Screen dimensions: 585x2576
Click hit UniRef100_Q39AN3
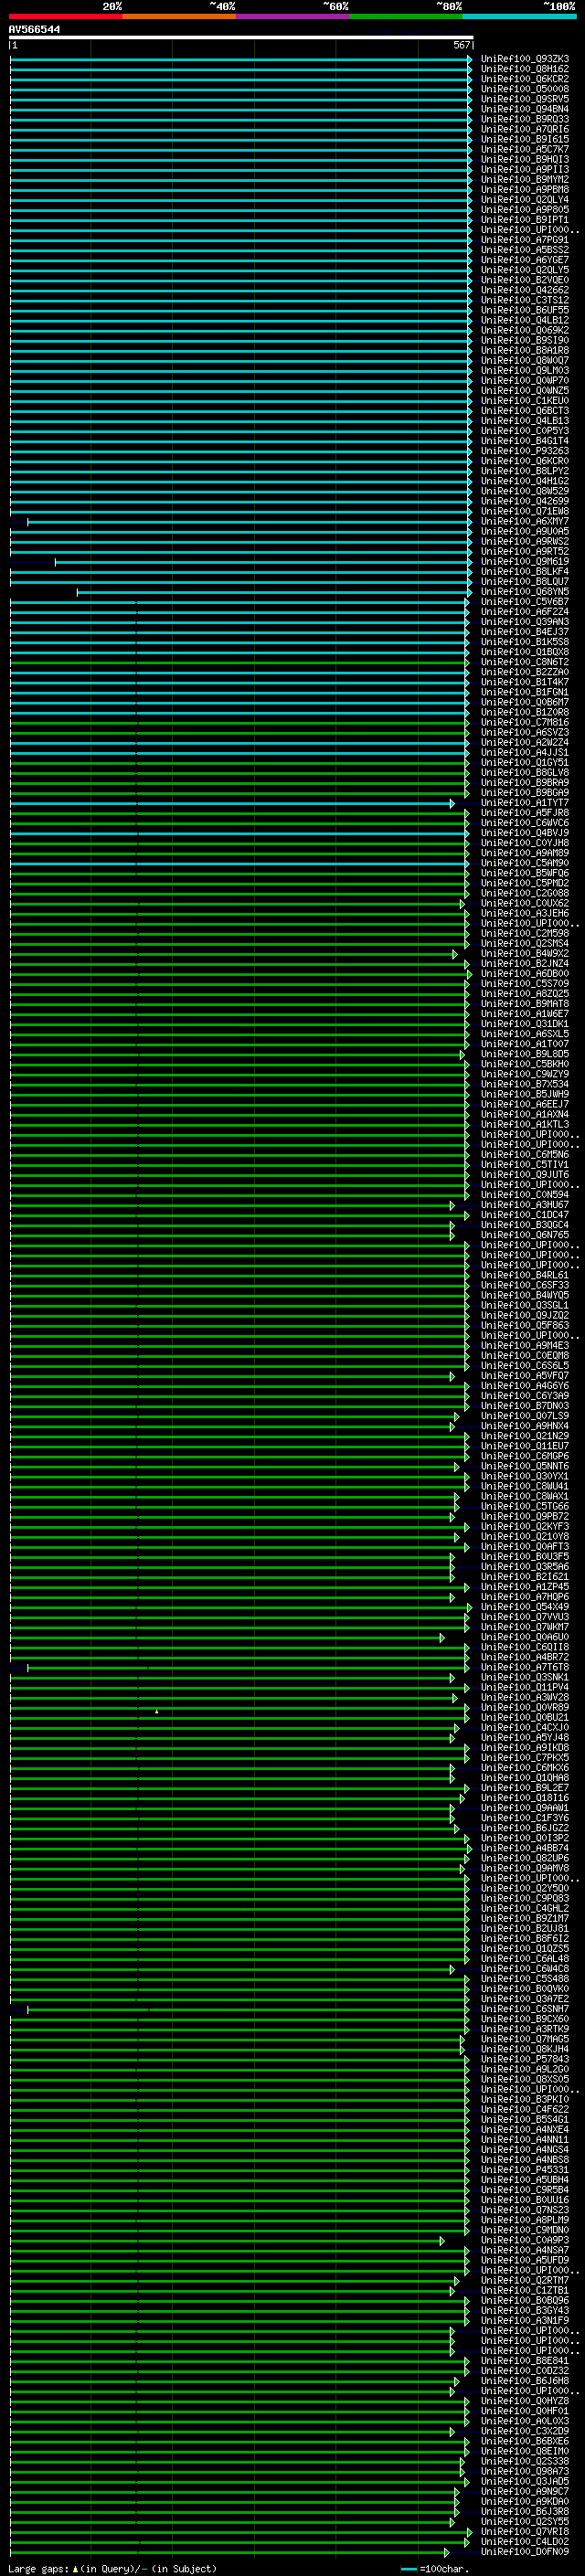pos(525,622)
